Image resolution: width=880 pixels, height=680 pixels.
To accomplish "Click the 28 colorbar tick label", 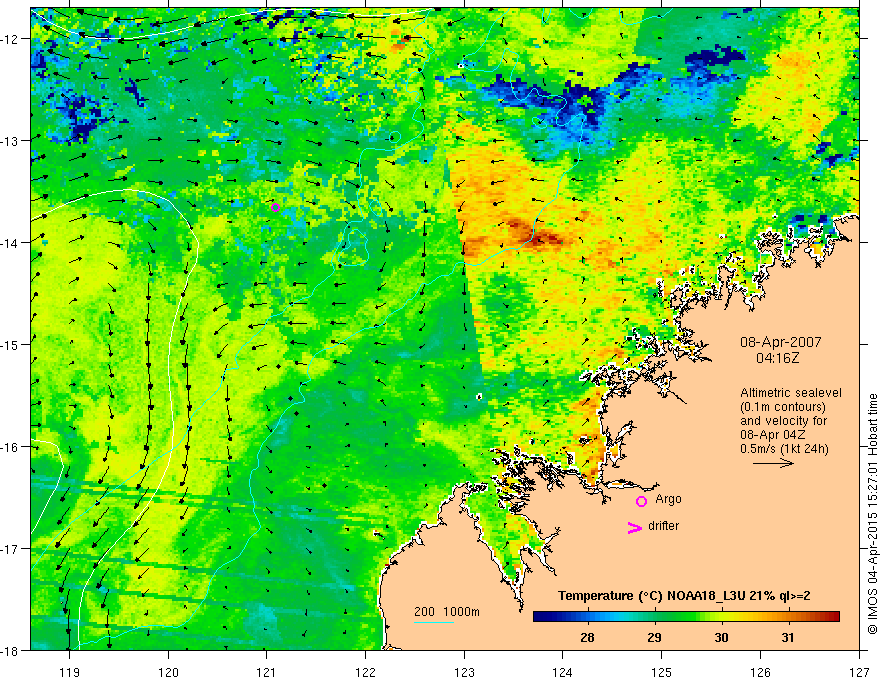I will coord(587,637).
